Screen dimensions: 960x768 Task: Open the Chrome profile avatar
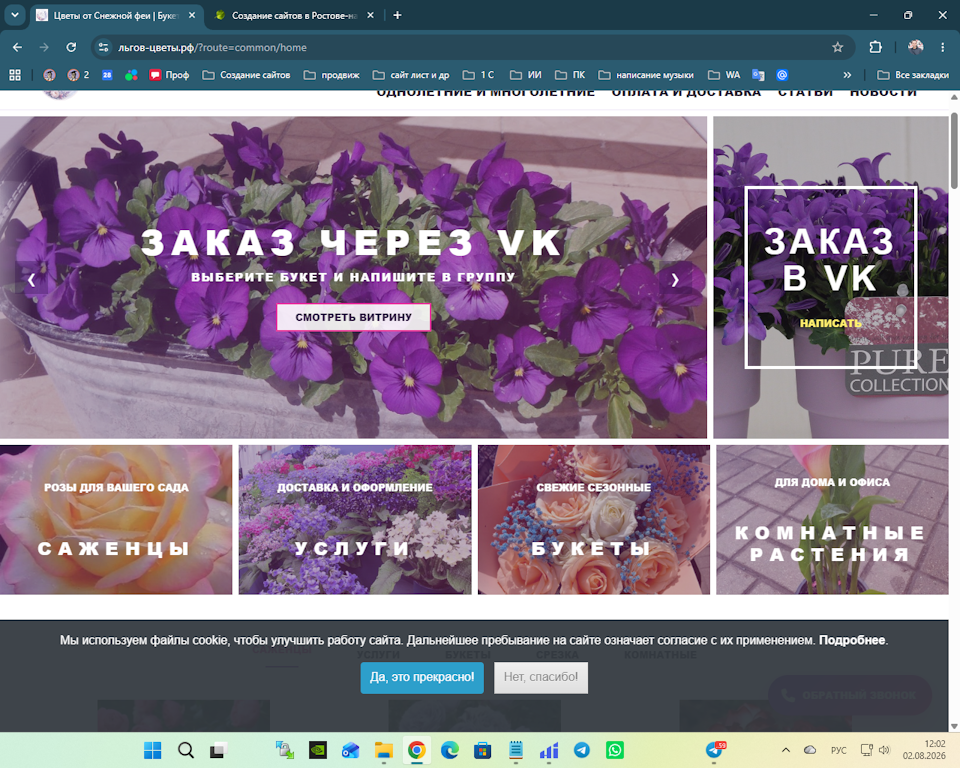tap(915, 47)
